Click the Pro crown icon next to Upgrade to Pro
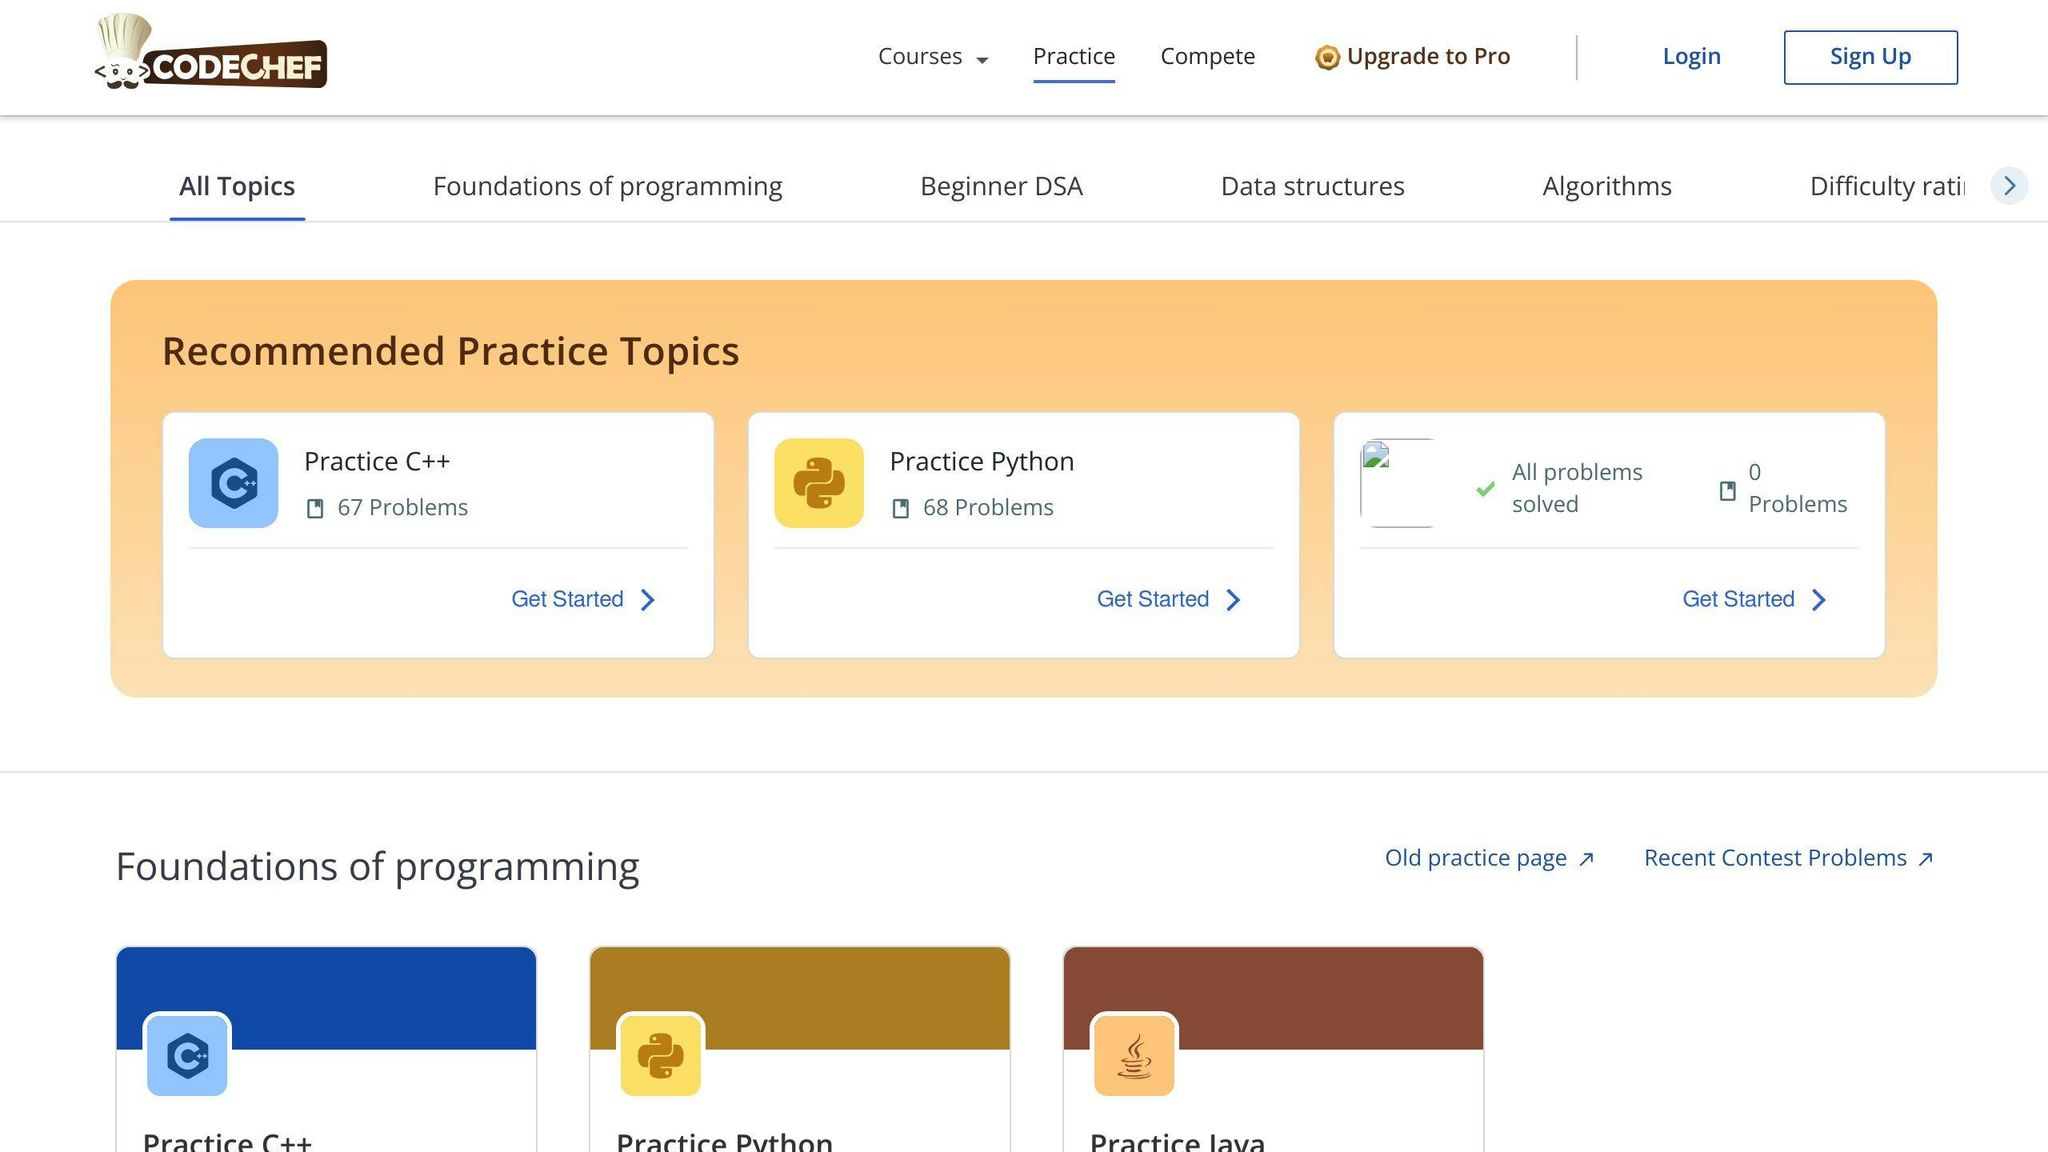Image resolution: width=2048 pixels, height=1152 pixels. tap(1326, 57)
